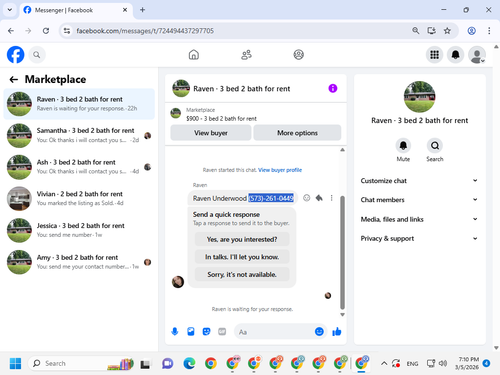Expand Chat members section
This screenshot has width=500, height=375.
tap(419, 200)
